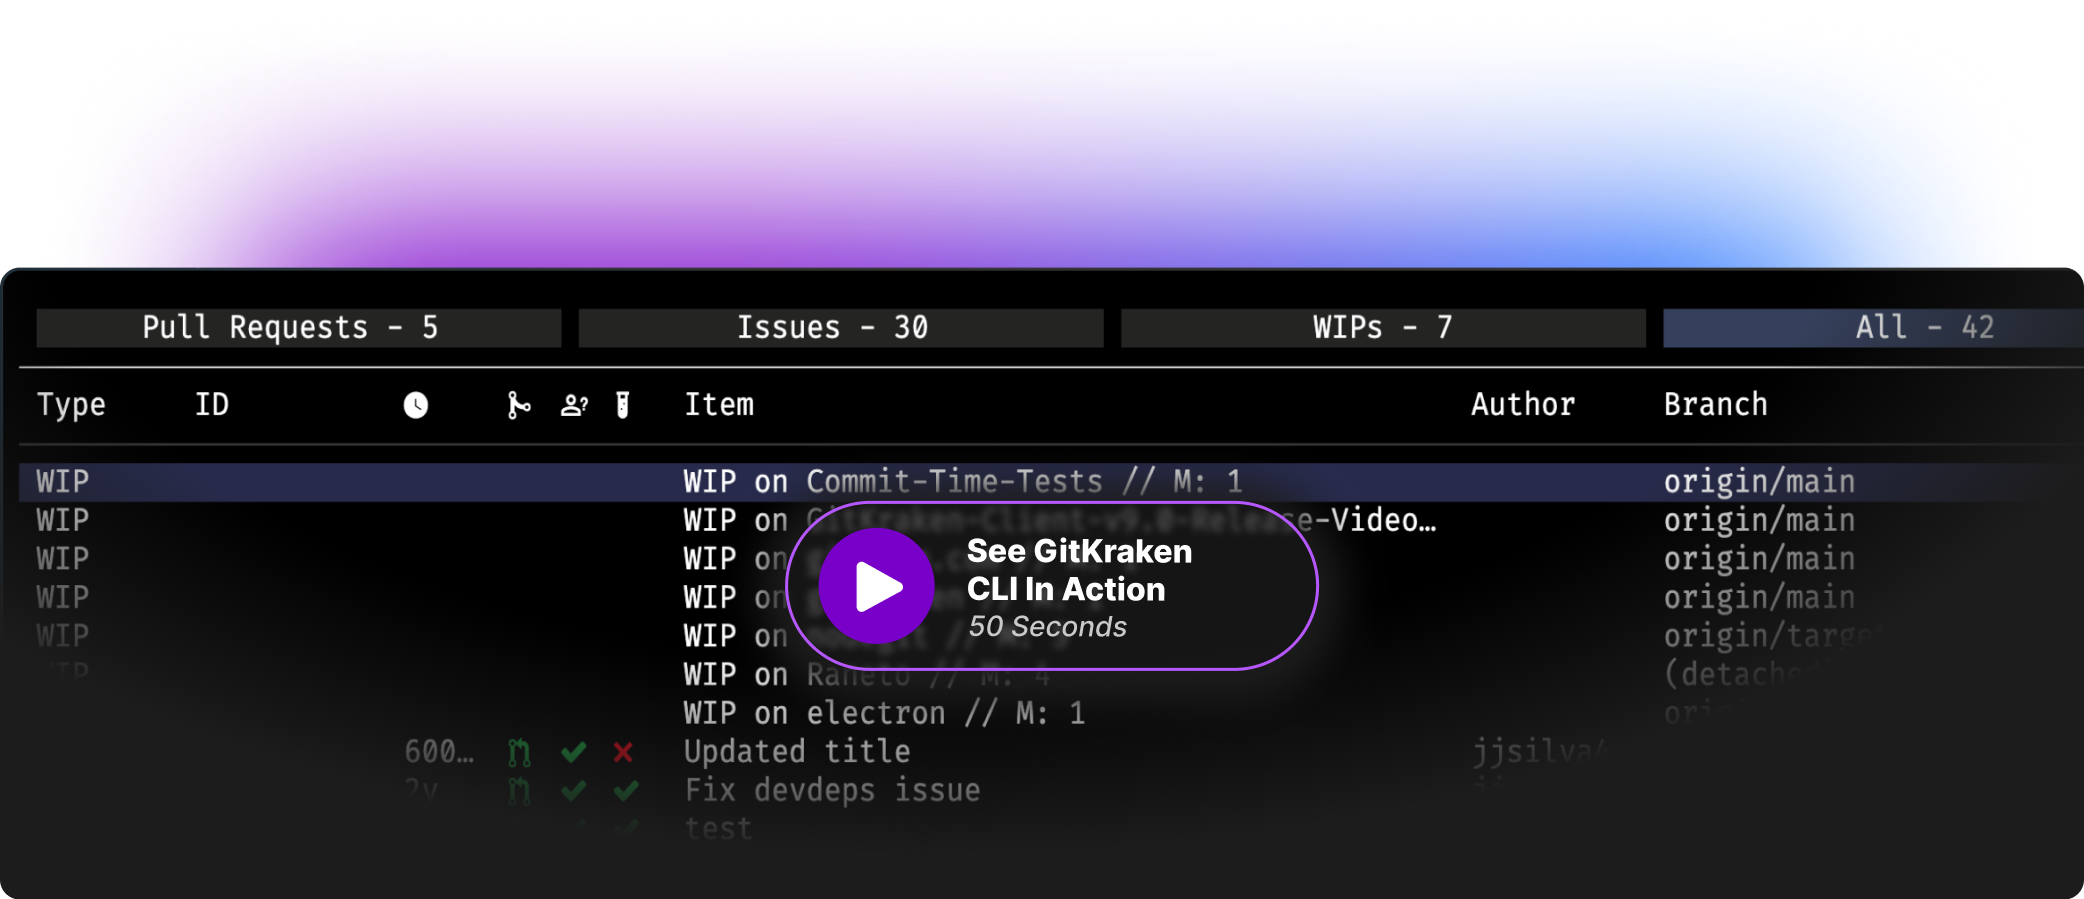Image resolution: width=2084 pixels, height=899 pixels.
Task: Select the WIP on Commit-Time-Tests row
Action: (962, 482)
